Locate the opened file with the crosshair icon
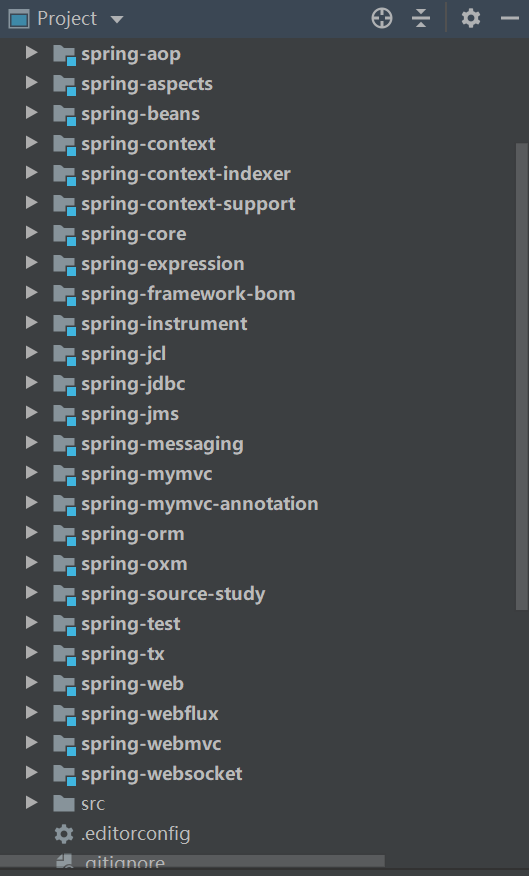This screenshot has height=876, width=529. 382,18
